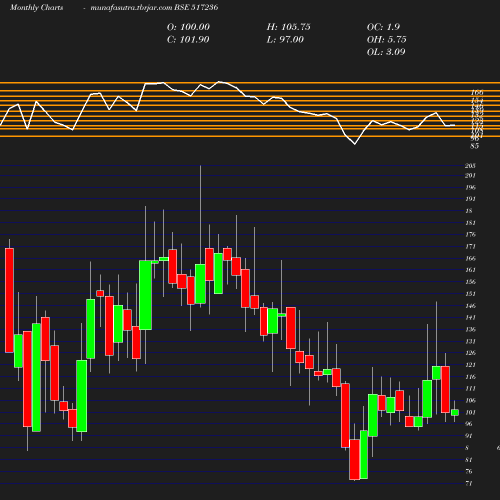Image resolution: width=500 pixels, height=500 pixels.
Task: Select the 171 price axis label
Action: click(470, 247)
